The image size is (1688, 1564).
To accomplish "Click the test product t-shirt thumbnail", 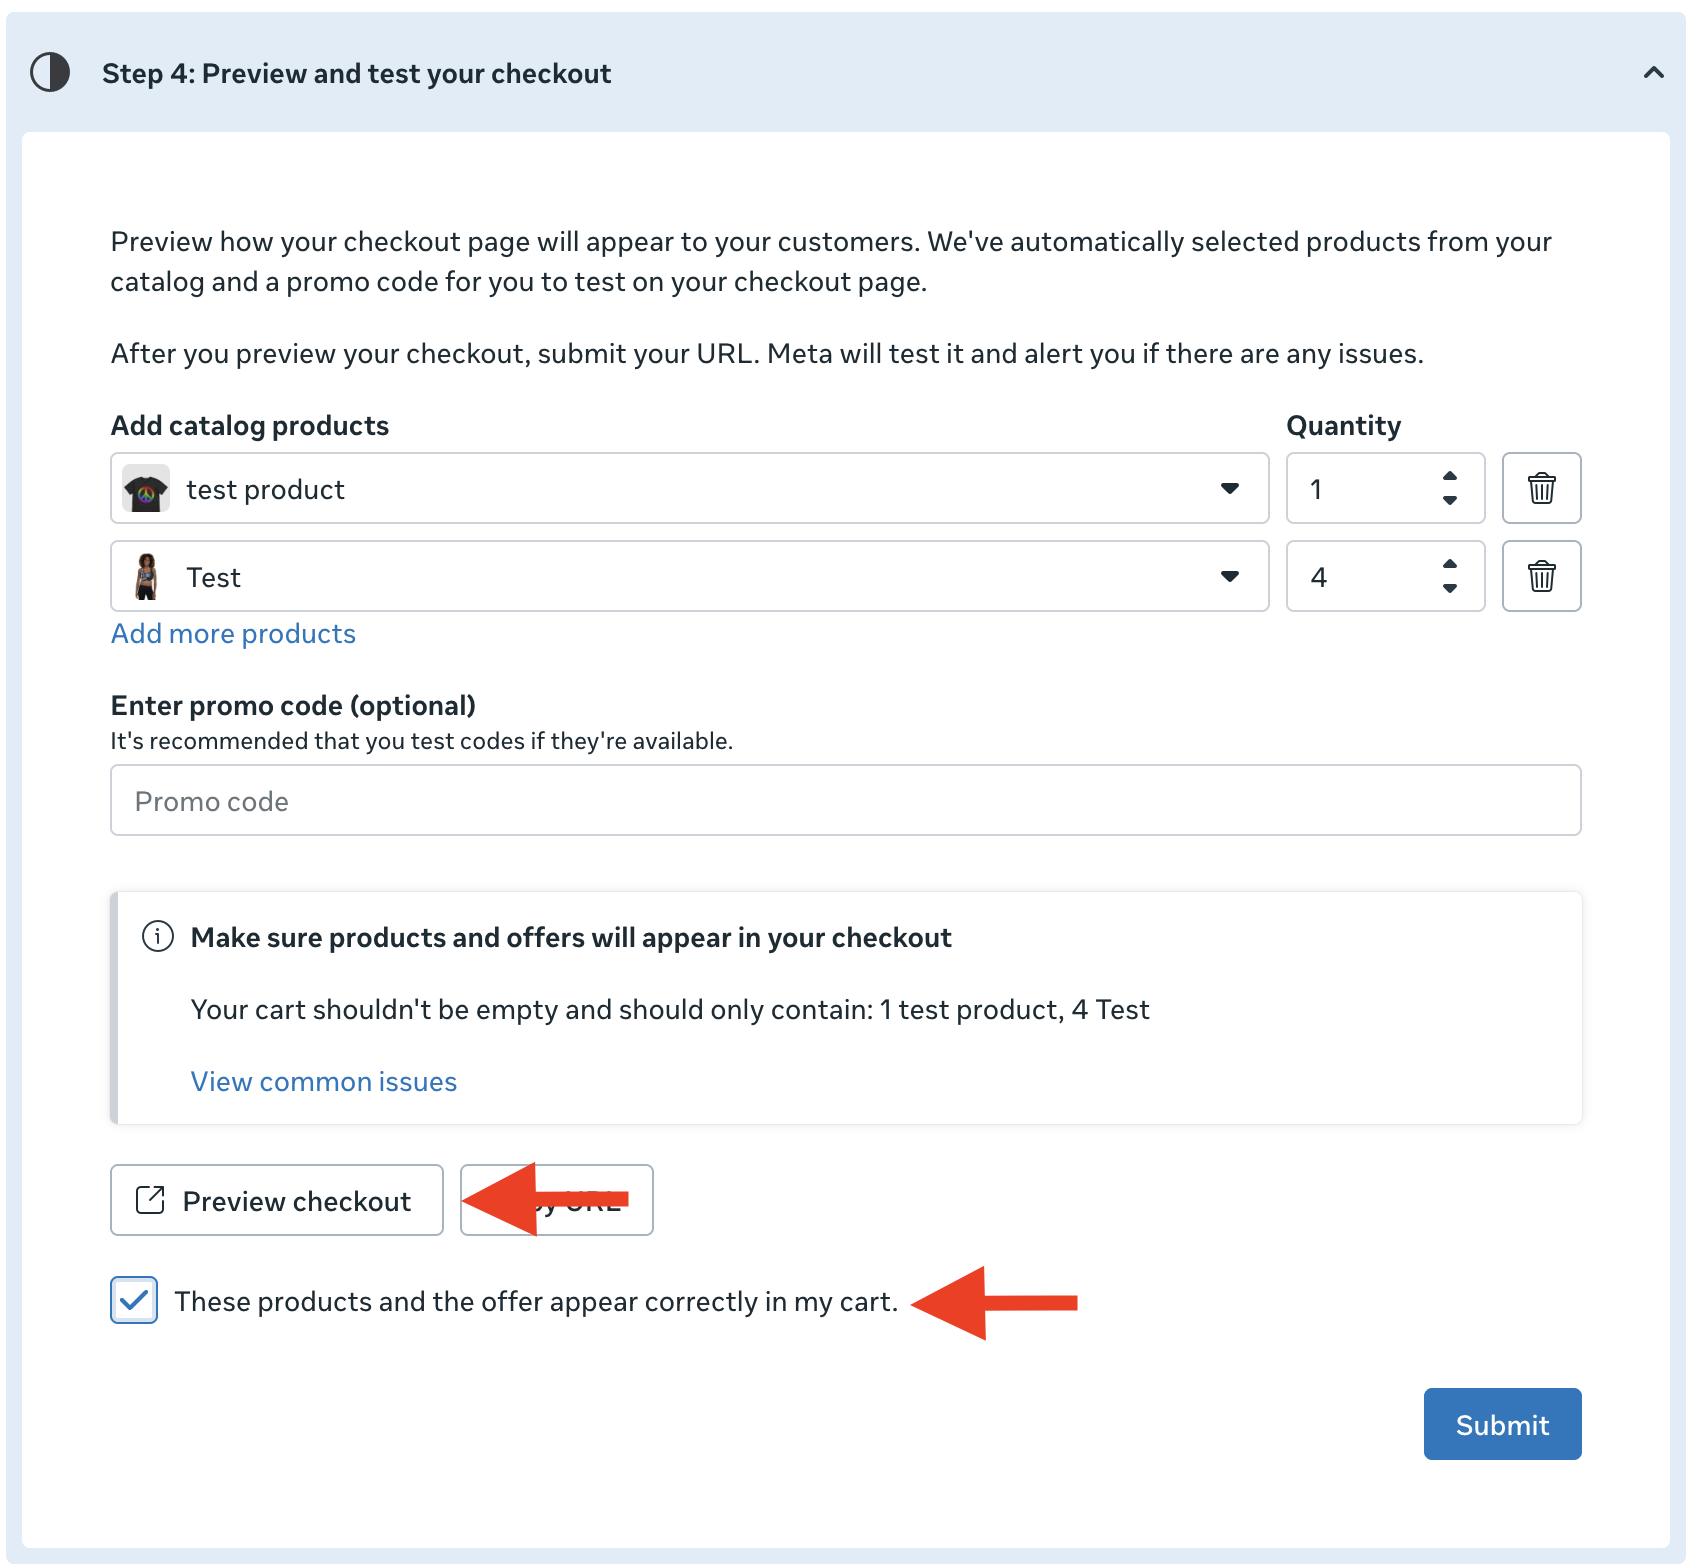I will pos(146,489).
